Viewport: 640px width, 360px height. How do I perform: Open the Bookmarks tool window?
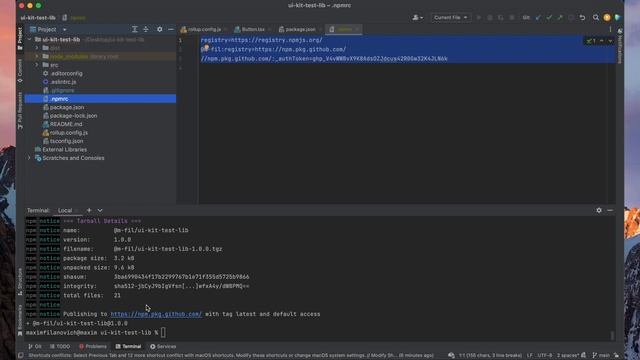click(20, 320)
